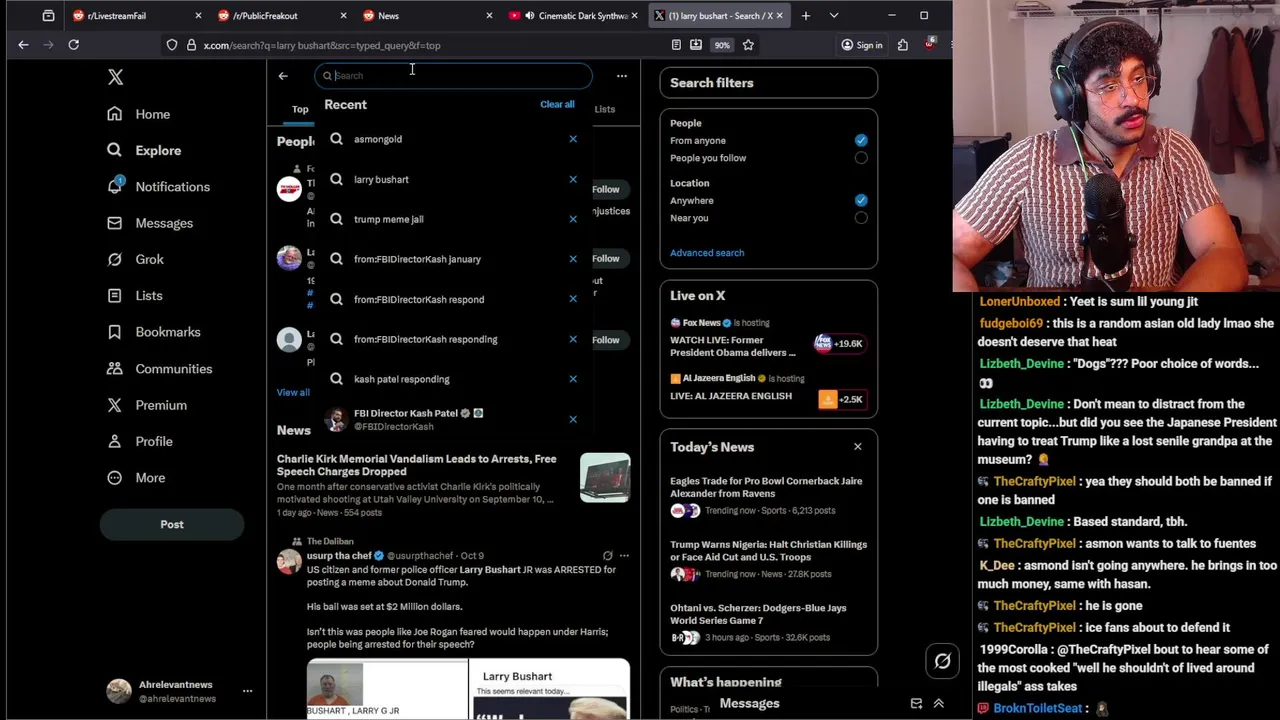The width and height of the screenshot is (1280, 720).
Task: Focus the X search input field
Action: tap(453, 76)
